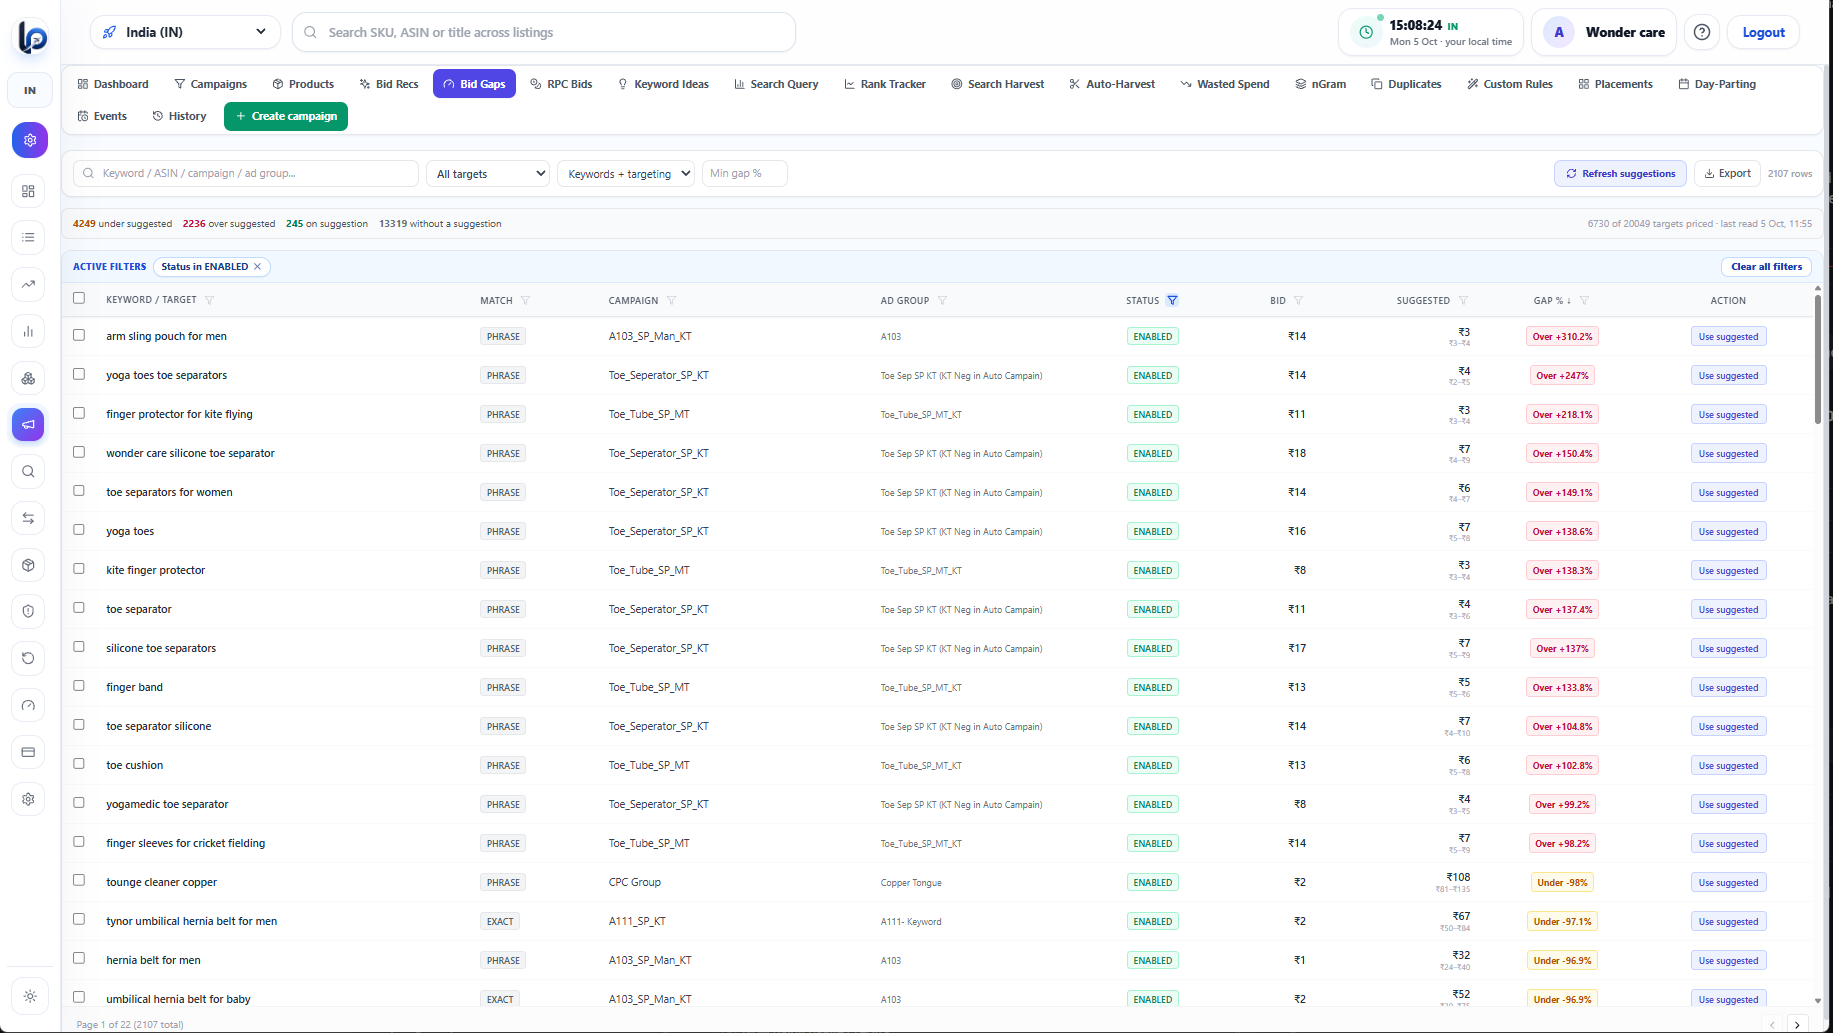The width and height of the screenshot is (1833, 1033).
Task: Open the trending line chart sidebar icon
Action: coord(29,284)
